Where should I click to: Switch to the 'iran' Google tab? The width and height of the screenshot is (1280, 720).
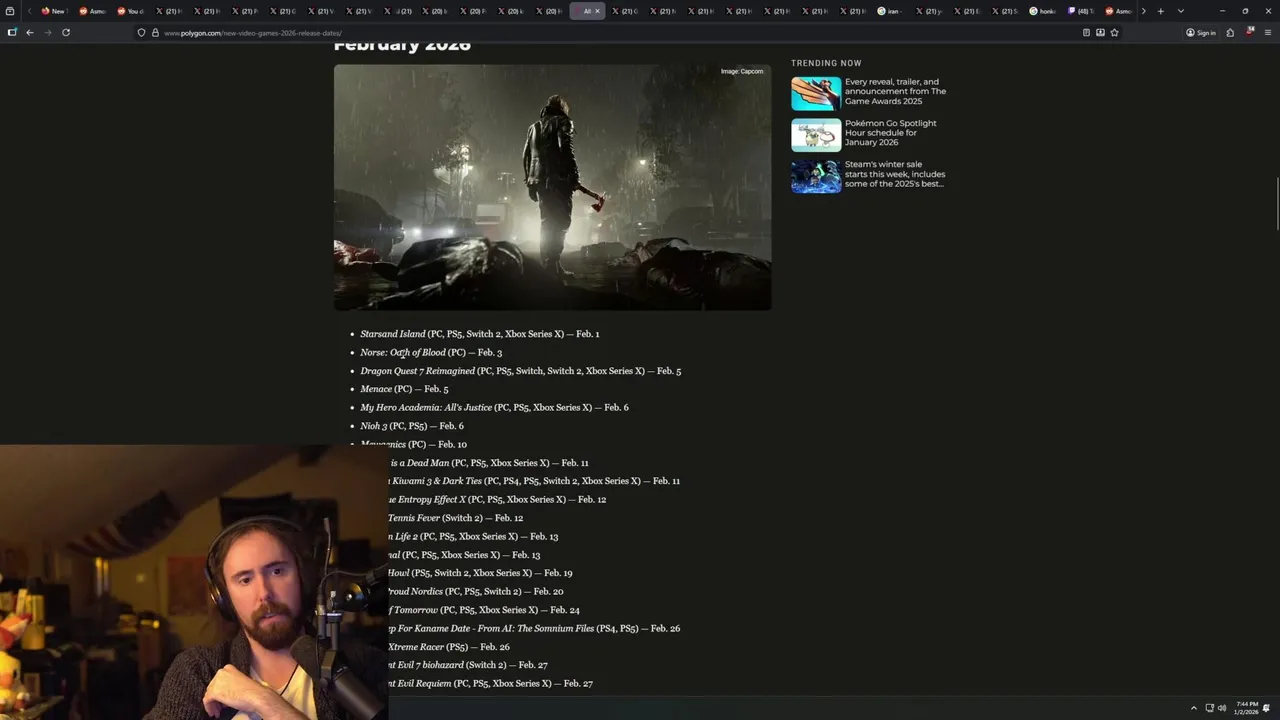click(889, 11)
